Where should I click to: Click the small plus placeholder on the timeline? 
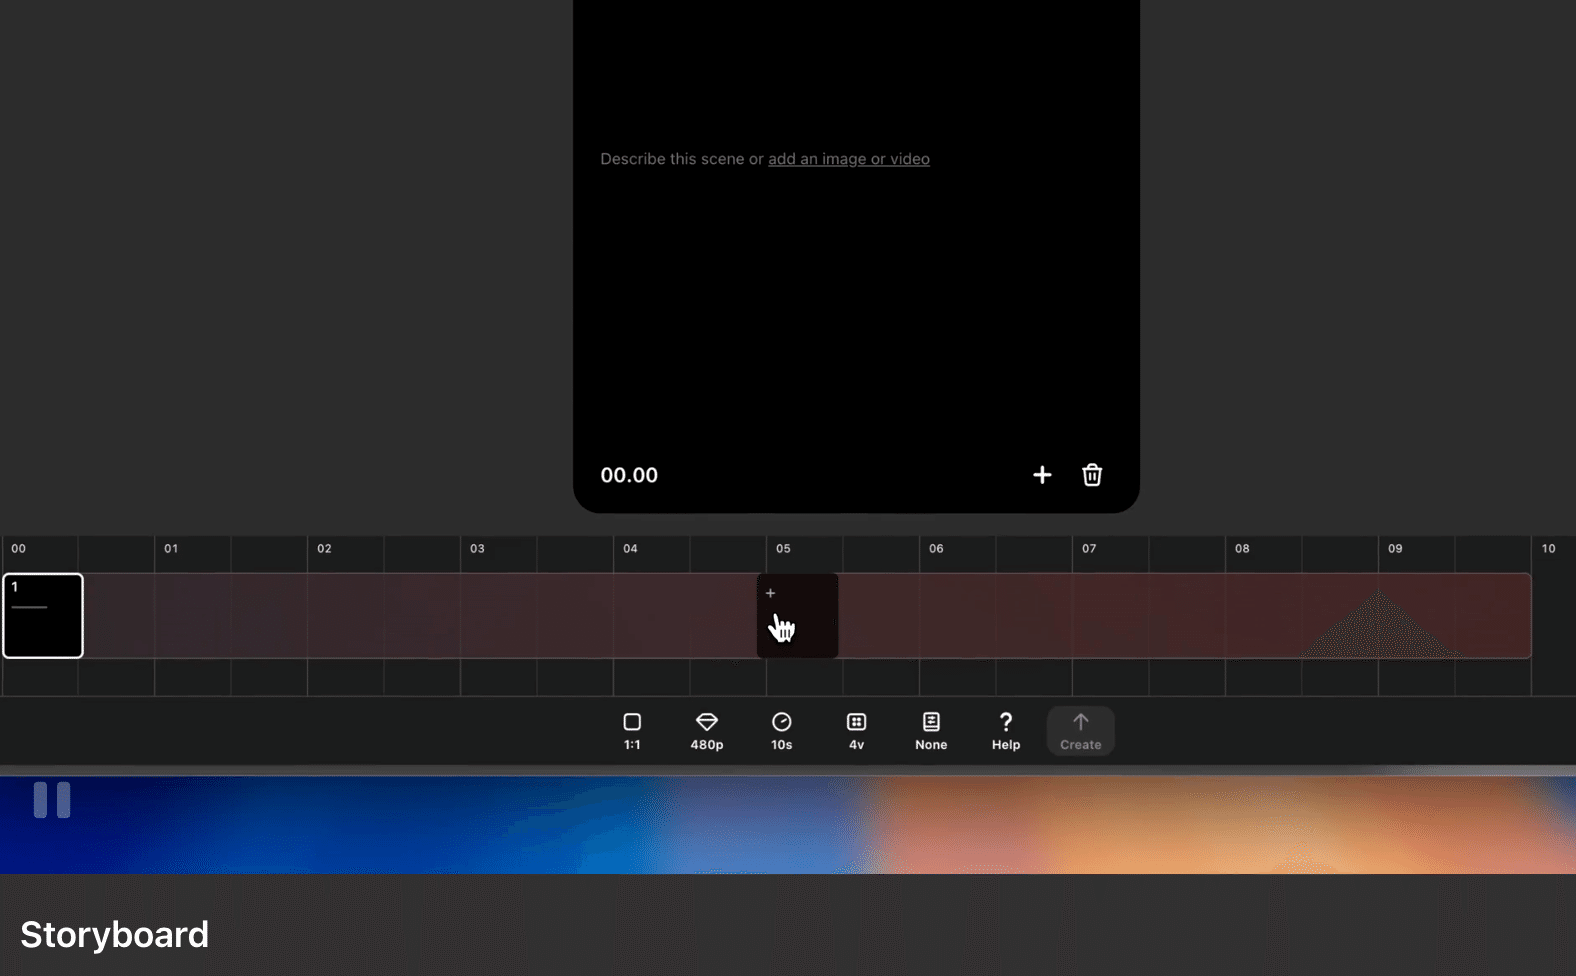pyautogui.click(x=770, y=594)
